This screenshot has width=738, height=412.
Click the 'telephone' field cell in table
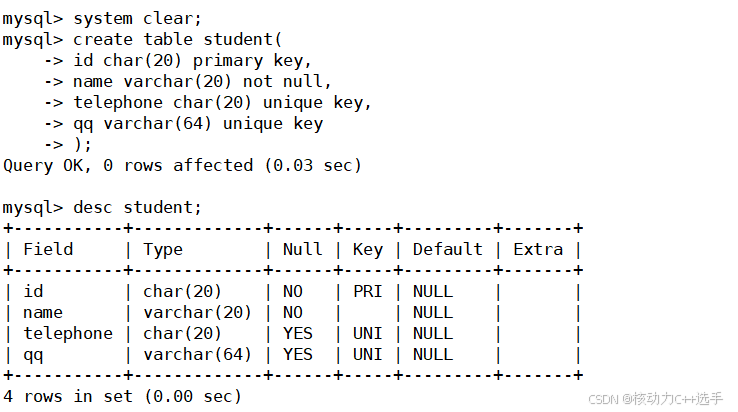(68, 334)
